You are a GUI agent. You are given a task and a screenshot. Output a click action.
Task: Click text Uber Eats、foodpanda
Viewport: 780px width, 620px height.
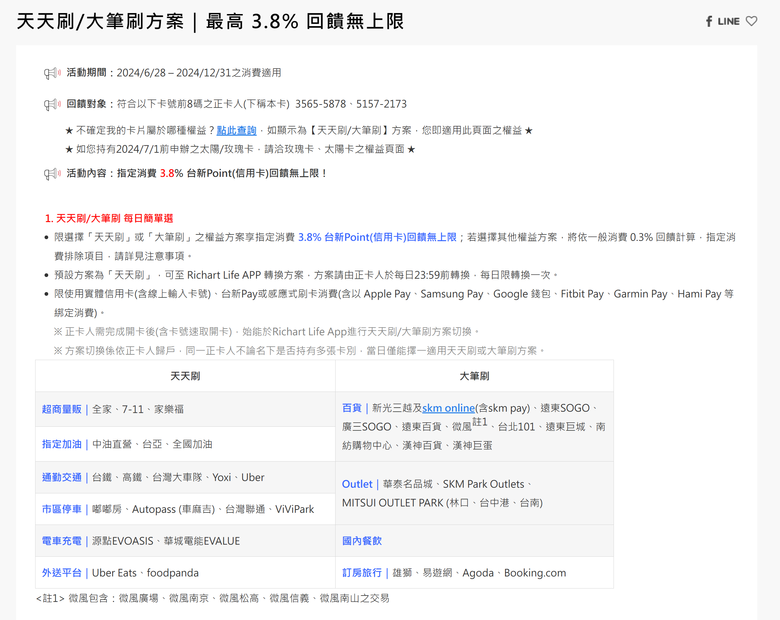click(145, 573)
